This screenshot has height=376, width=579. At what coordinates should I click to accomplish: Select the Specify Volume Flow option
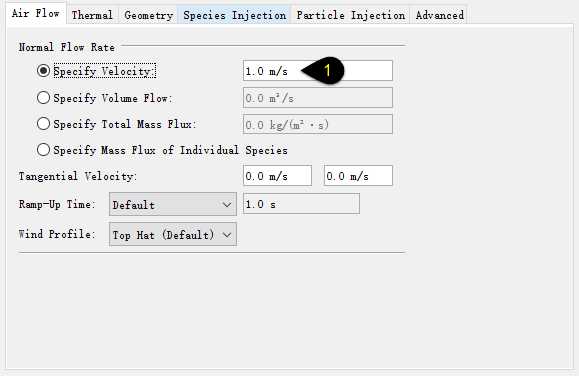coord(44,98)
